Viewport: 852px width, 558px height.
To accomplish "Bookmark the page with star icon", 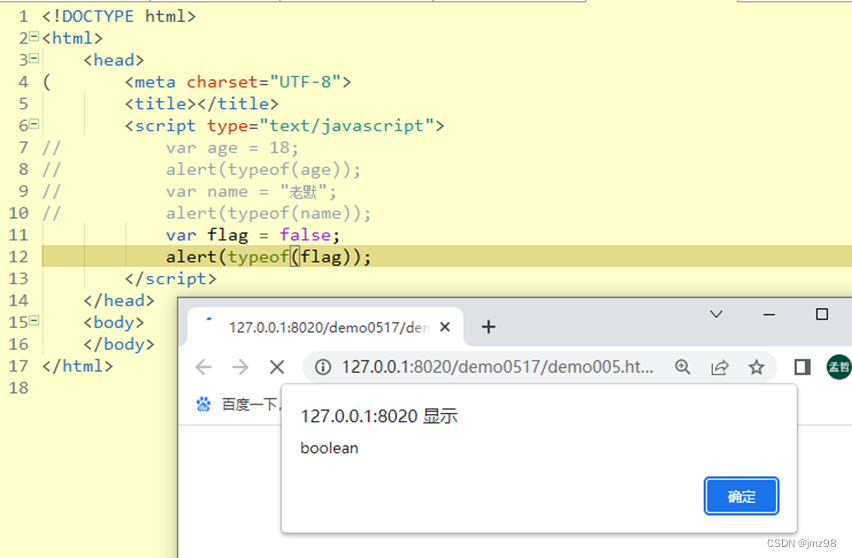I will [x=756, y=367].
